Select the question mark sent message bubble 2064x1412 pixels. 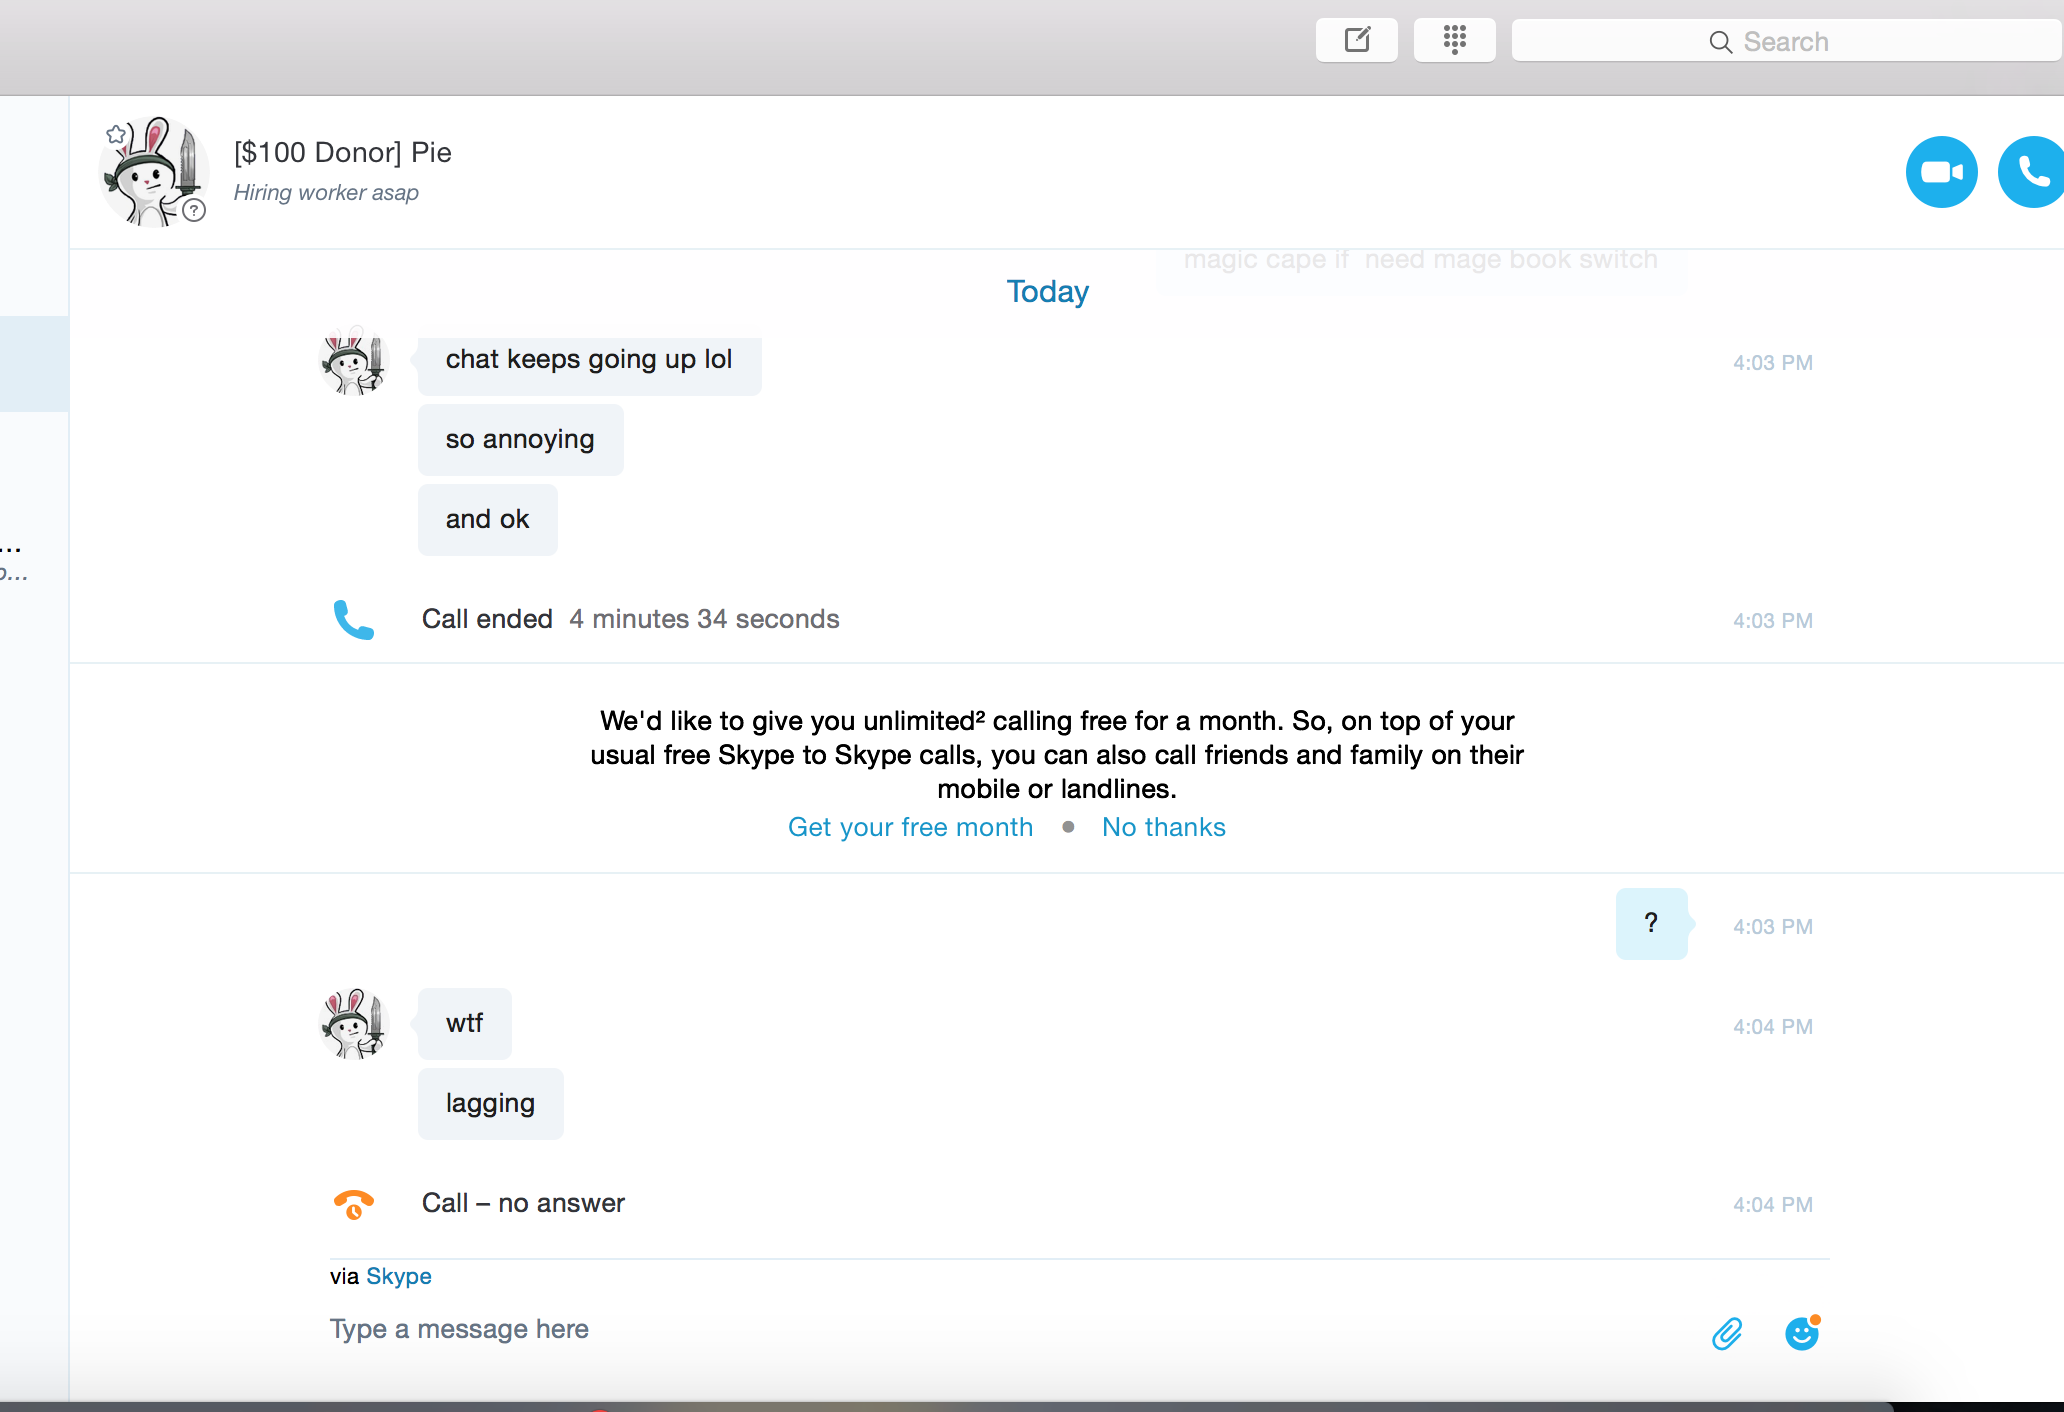pyautogui.click(x=1651, y=924)
